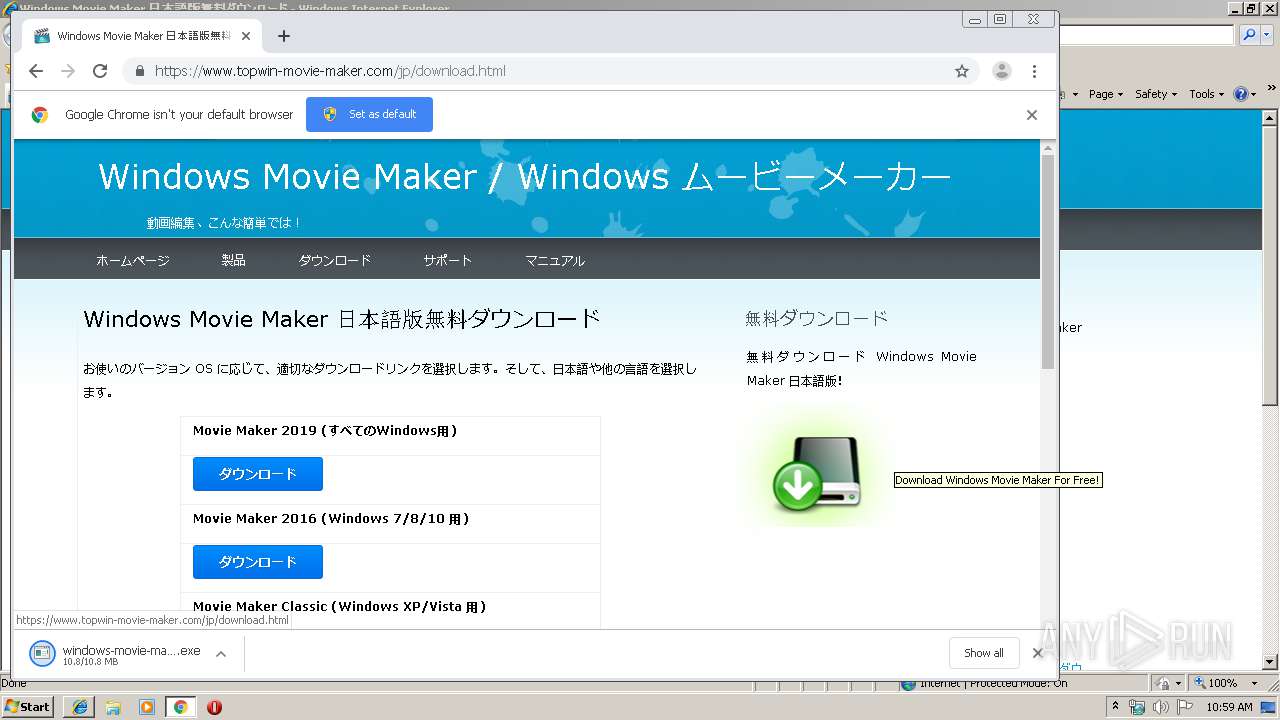Close the Windows Movie Maker Chrome tab
Viewport: 1280px width, 720px height.
(246, 36)
